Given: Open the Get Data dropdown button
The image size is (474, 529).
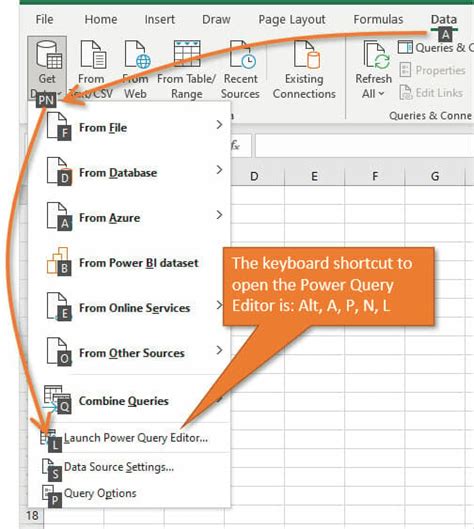Looking at the screenshot, I should point(47,68).
